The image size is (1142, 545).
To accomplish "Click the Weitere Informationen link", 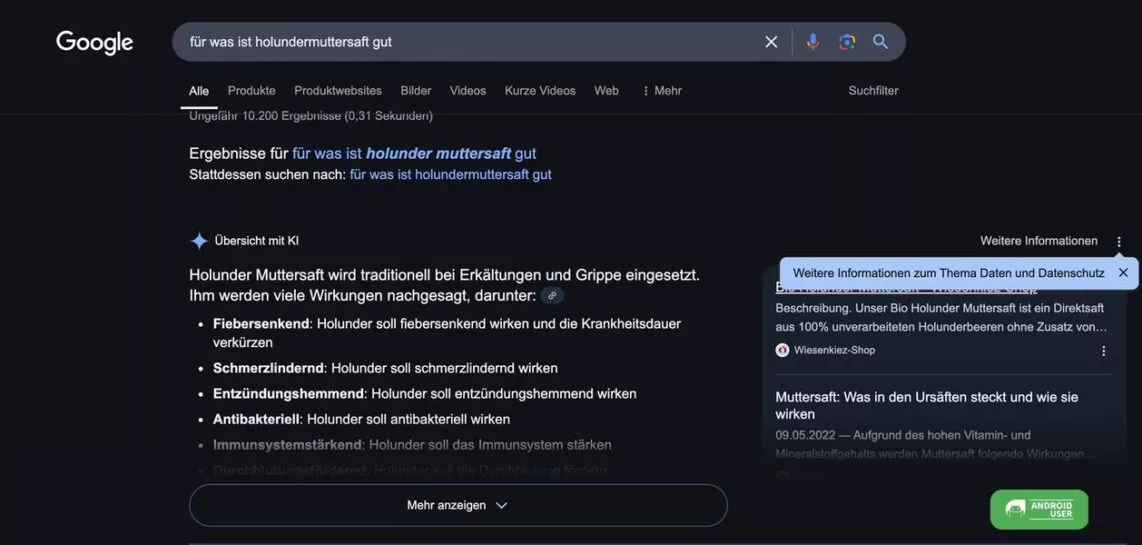I will 1039,241.
